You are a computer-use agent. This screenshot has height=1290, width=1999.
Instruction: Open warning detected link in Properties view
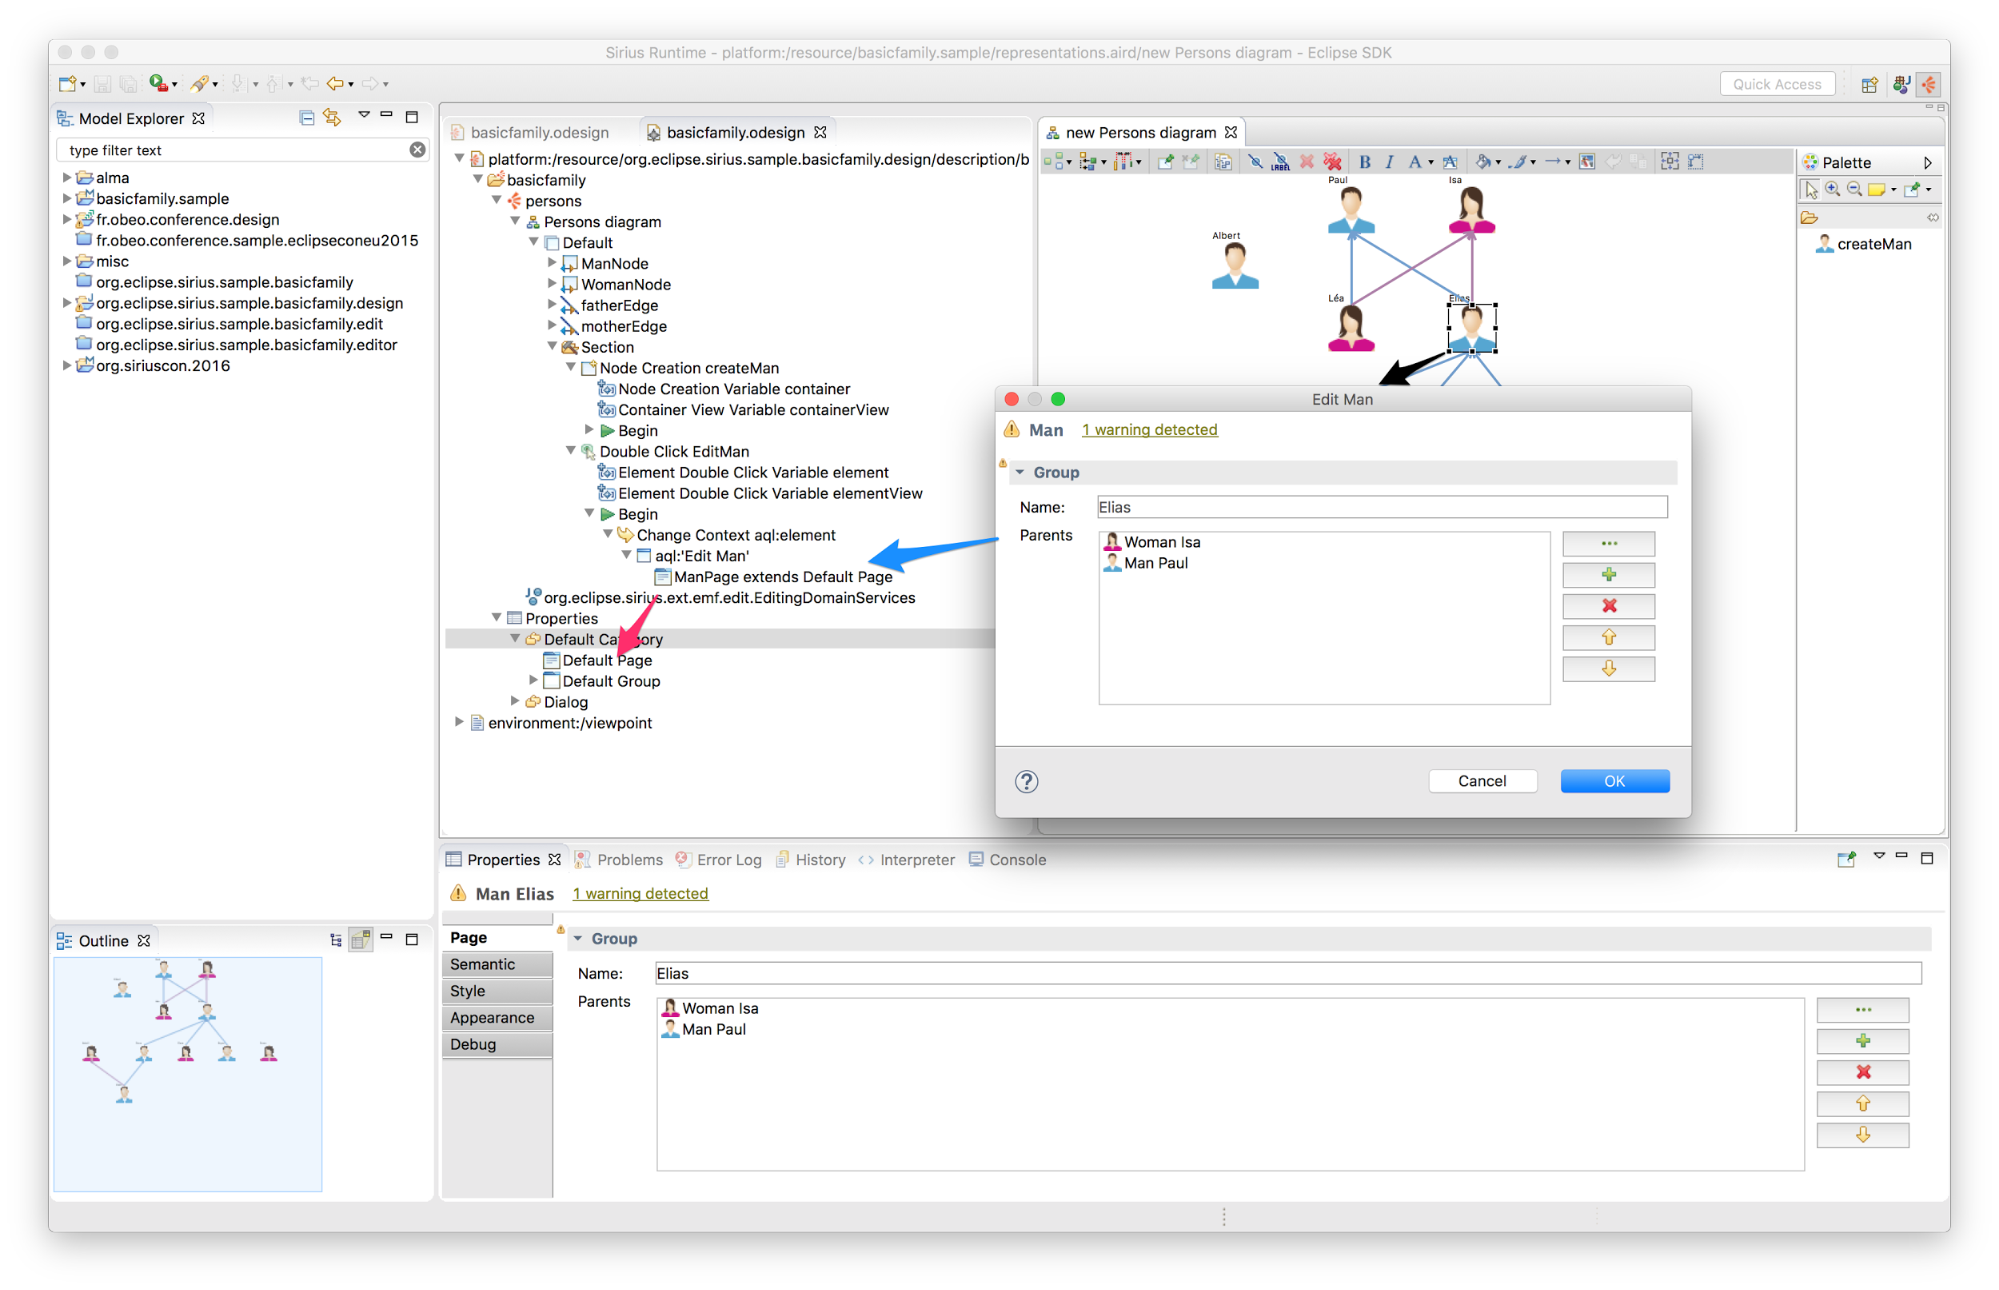(x=641, y=894)
